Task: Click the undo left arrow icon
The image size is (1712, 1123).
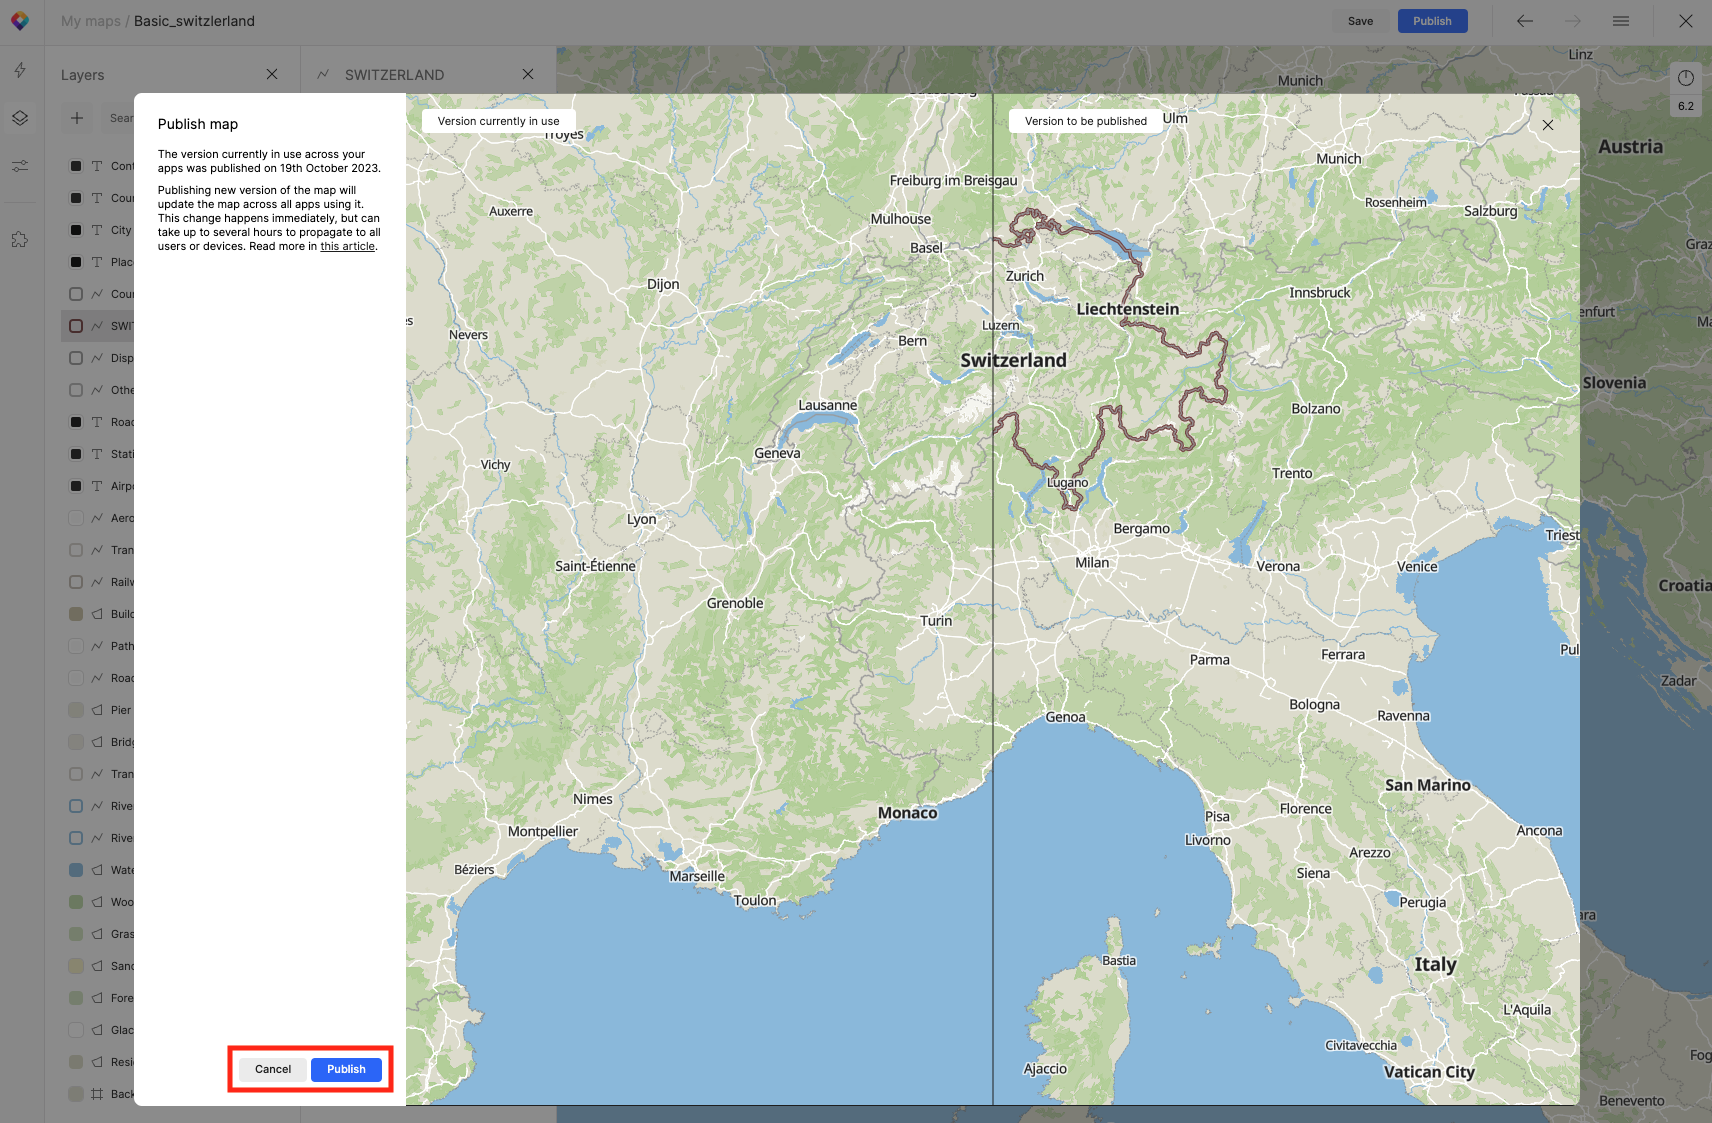Action: (1524, 21)
